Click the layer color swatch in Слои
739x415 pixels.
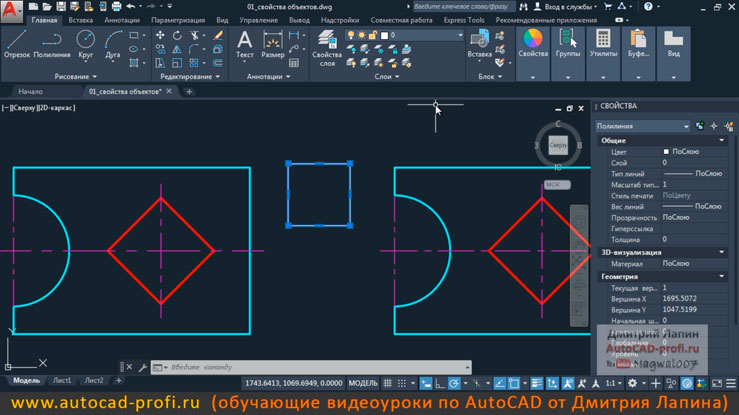[x=384, y=35]
